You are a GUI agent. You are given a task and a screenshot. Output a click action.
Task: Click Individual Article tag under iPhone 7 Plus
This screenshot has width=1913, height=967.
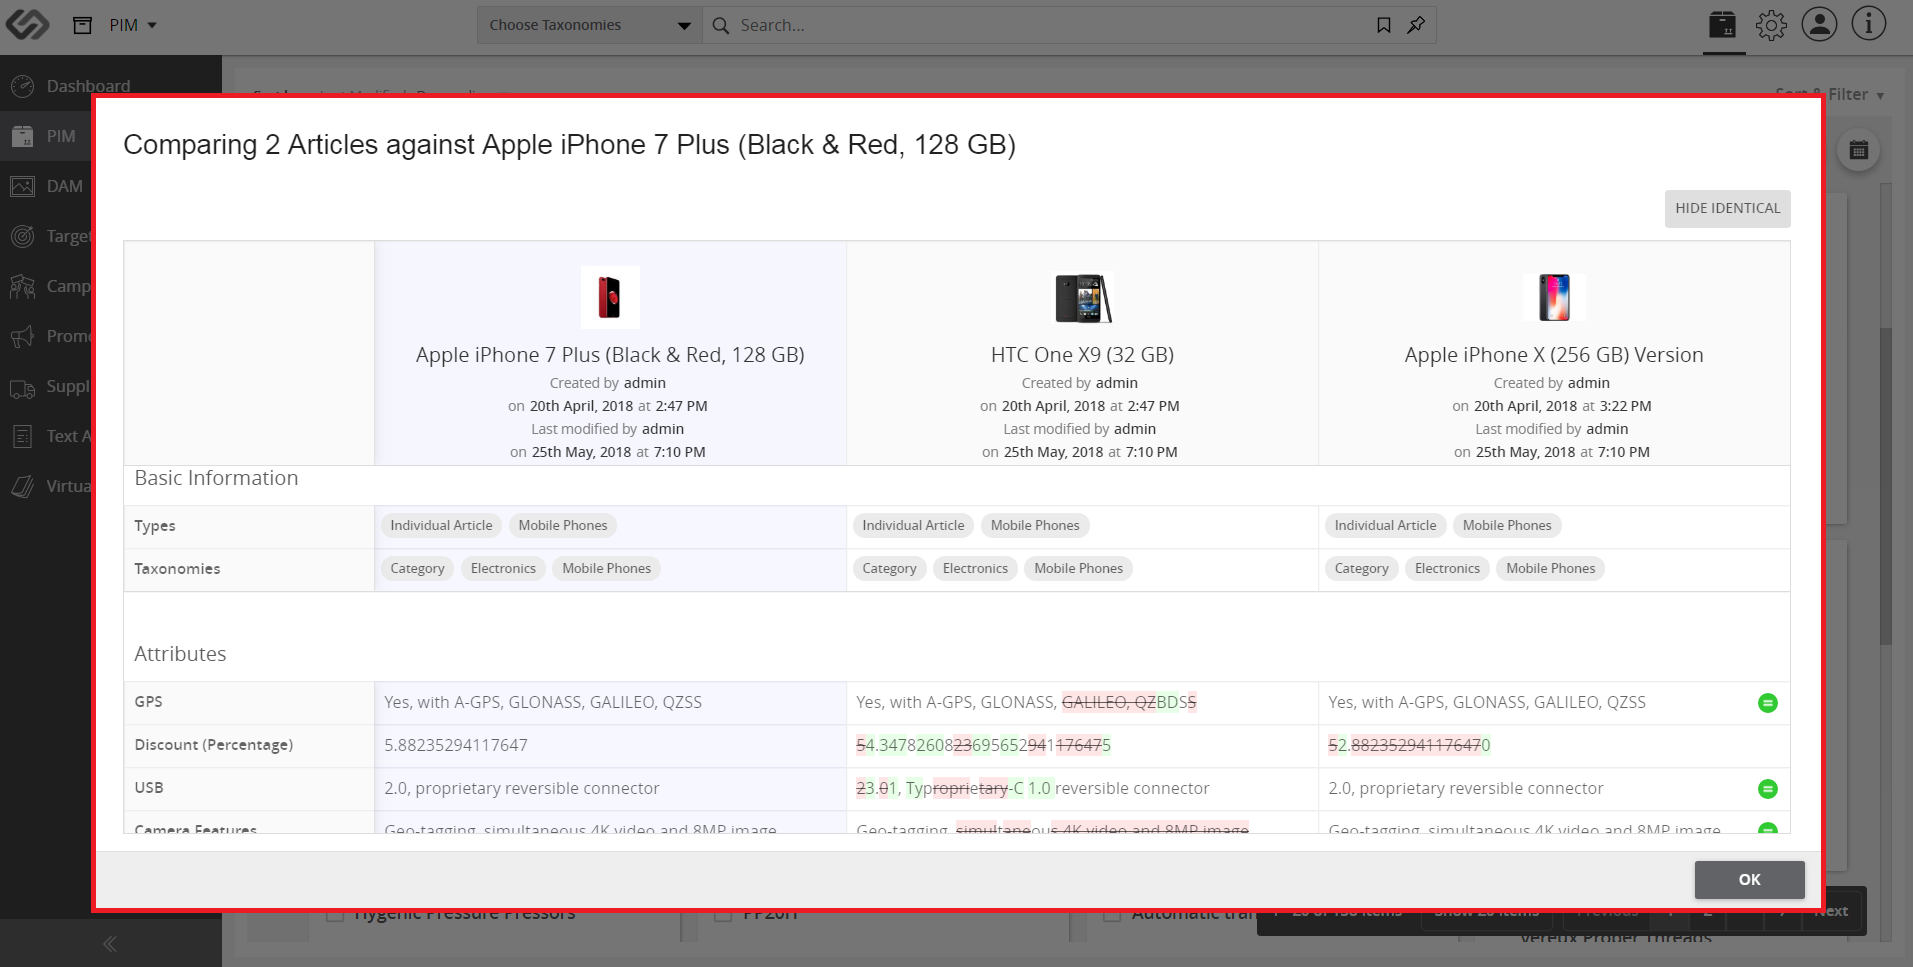441,525
